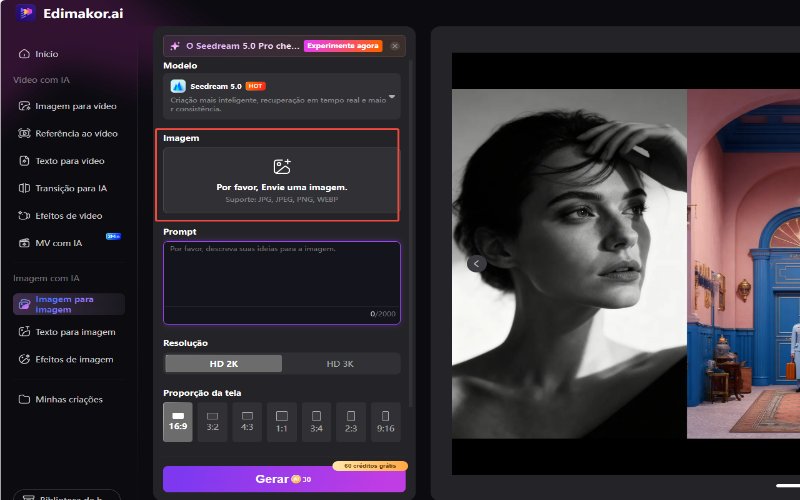Screen dimensions: 800x500
Task: Click the 0/2000 character counter
Action: (x=383, y=314)
